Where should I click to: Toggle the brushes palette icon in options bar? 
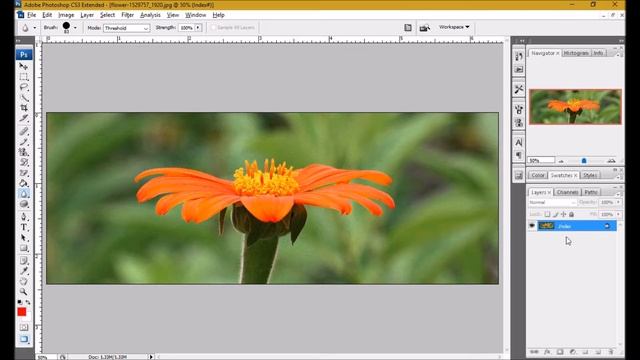pyautogui.click(x=408, y=27)
